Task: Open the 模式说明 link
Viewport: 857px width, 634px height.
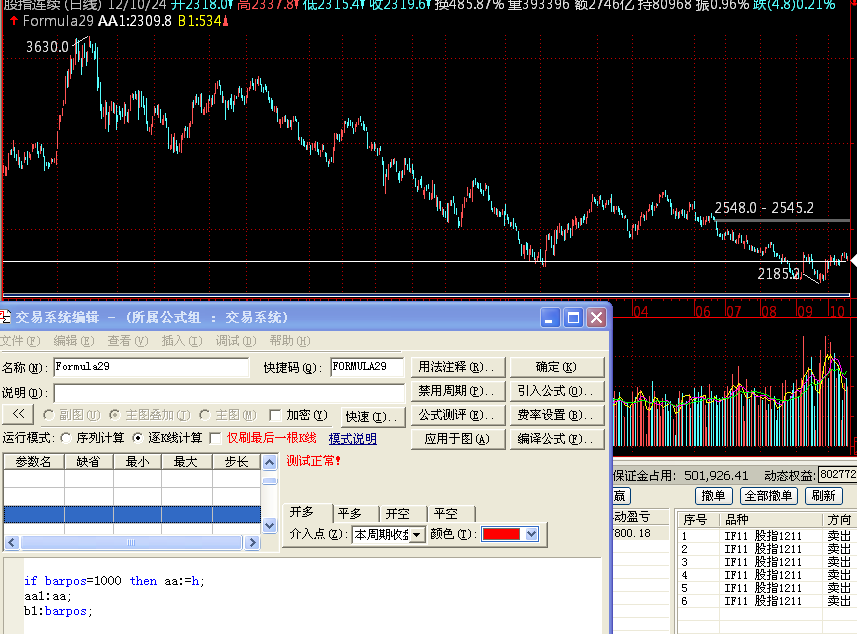Action: (x=353, y=438)
